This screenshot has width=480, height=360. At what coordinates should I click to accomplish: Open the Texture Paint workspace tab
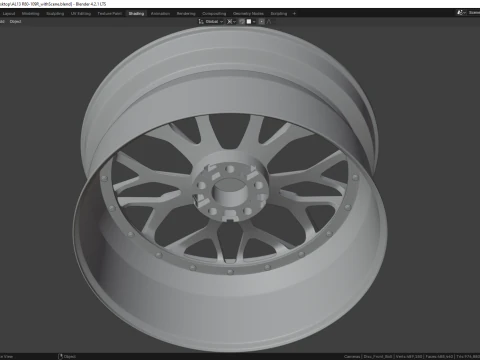point(110,14)
